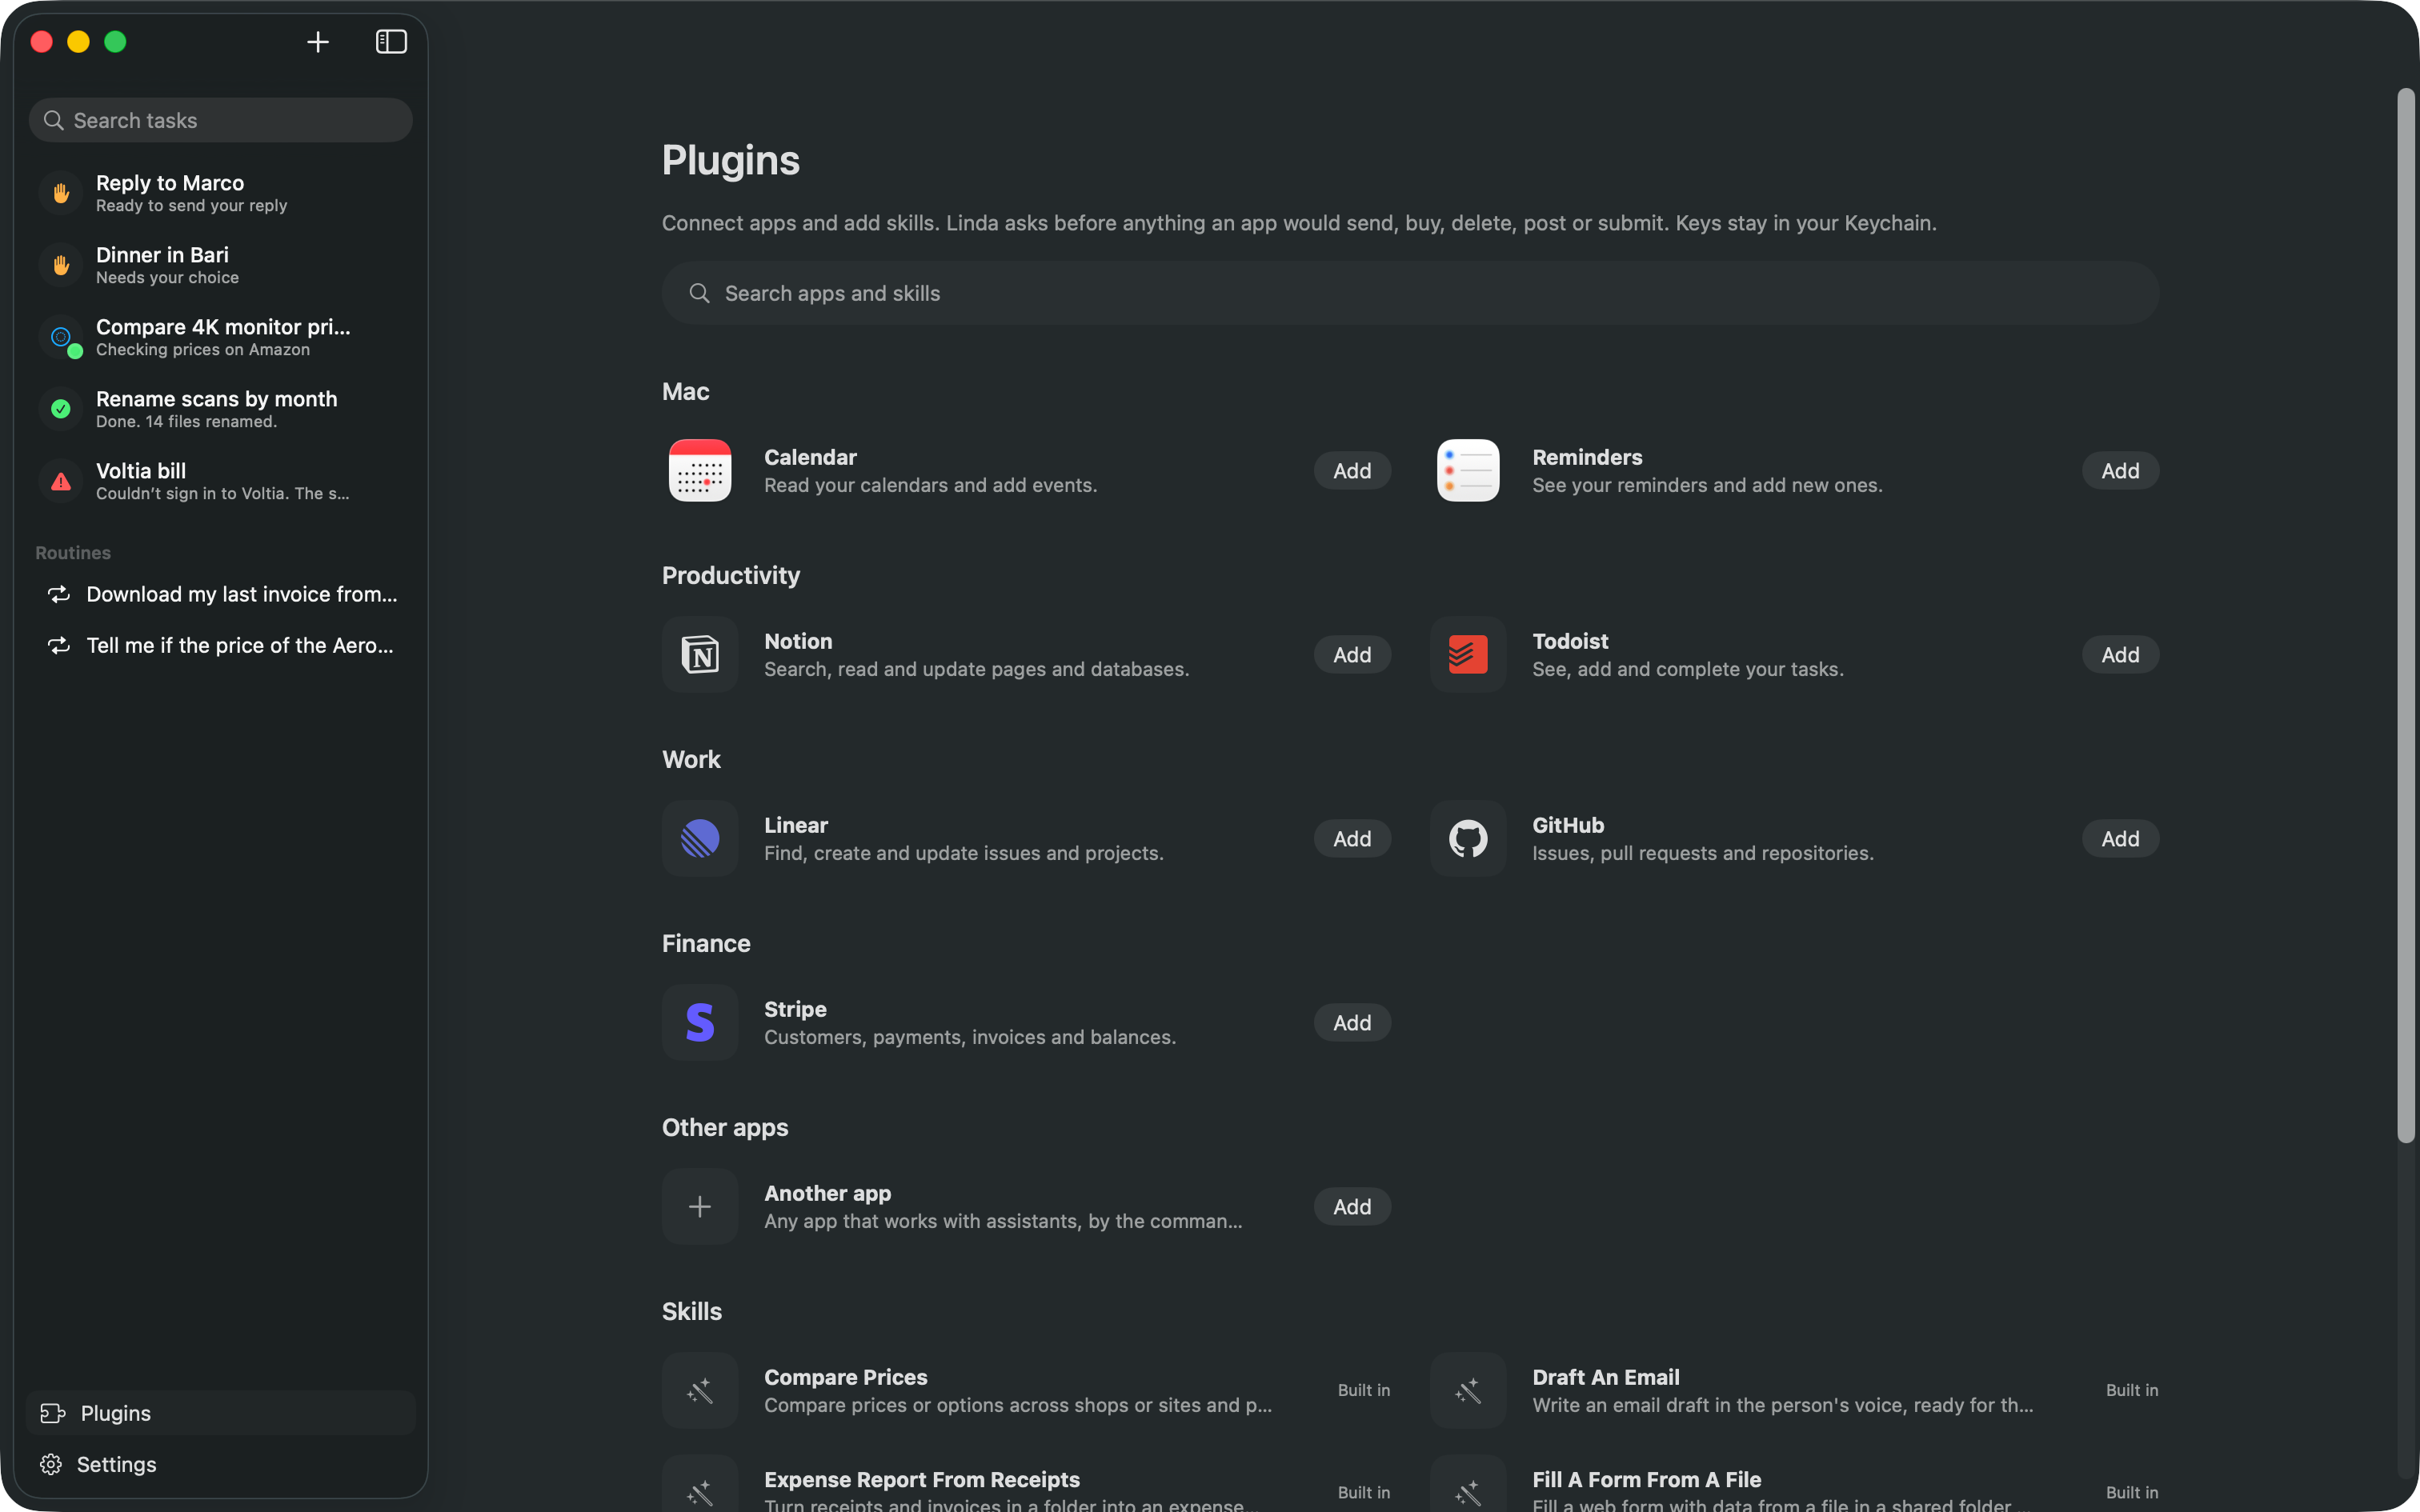Click the Reminders app icon
This screenshot has width=2420, height=1512.
1468,470
